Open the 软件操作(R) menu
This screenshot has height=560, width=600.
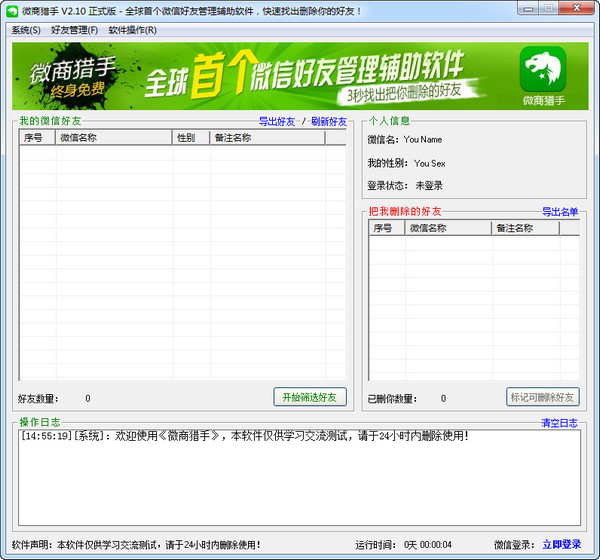(x=132, y=30)
